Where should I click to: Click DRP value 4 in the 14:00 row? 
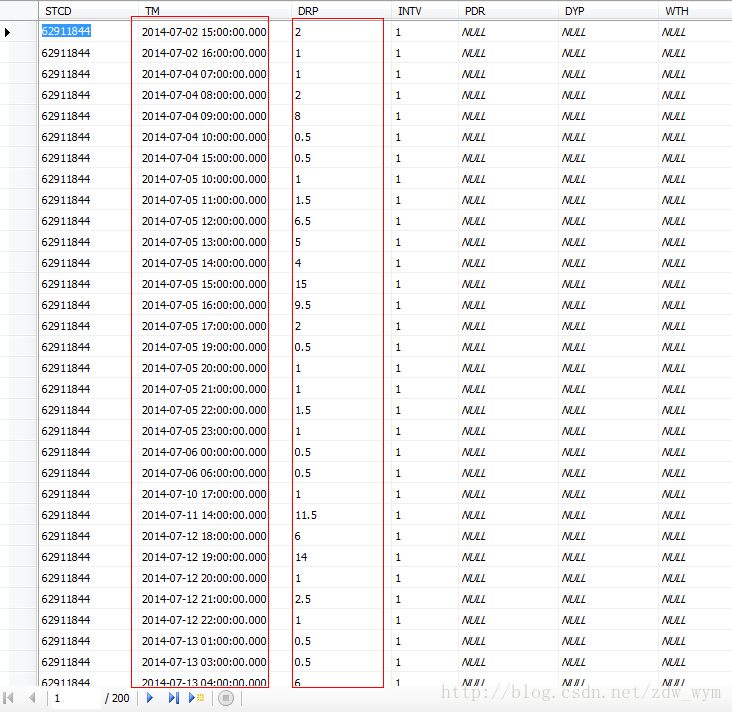pos(298,263)
